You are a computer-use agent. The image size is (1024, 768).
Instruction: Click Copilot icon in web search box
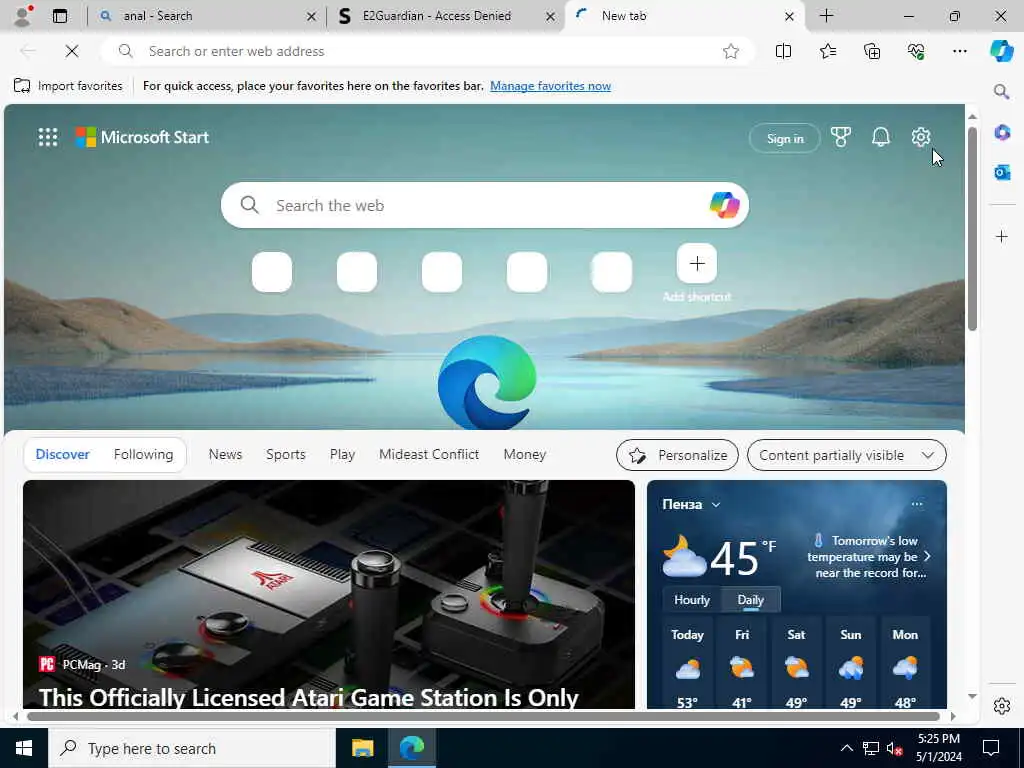(724, 205)
